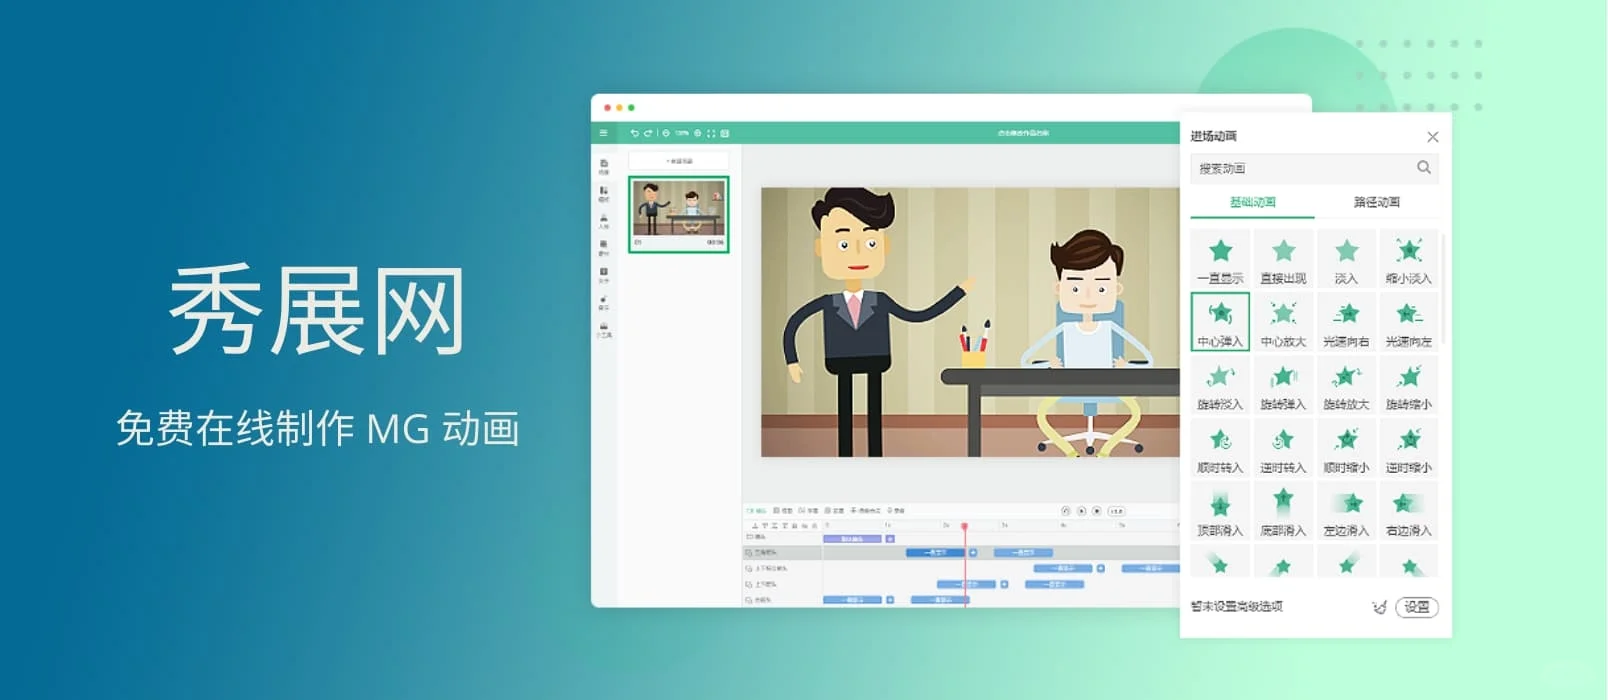This screenshot has width=1608, height=700.
Task: Click the add new scene button
Action: coord(679,161)
